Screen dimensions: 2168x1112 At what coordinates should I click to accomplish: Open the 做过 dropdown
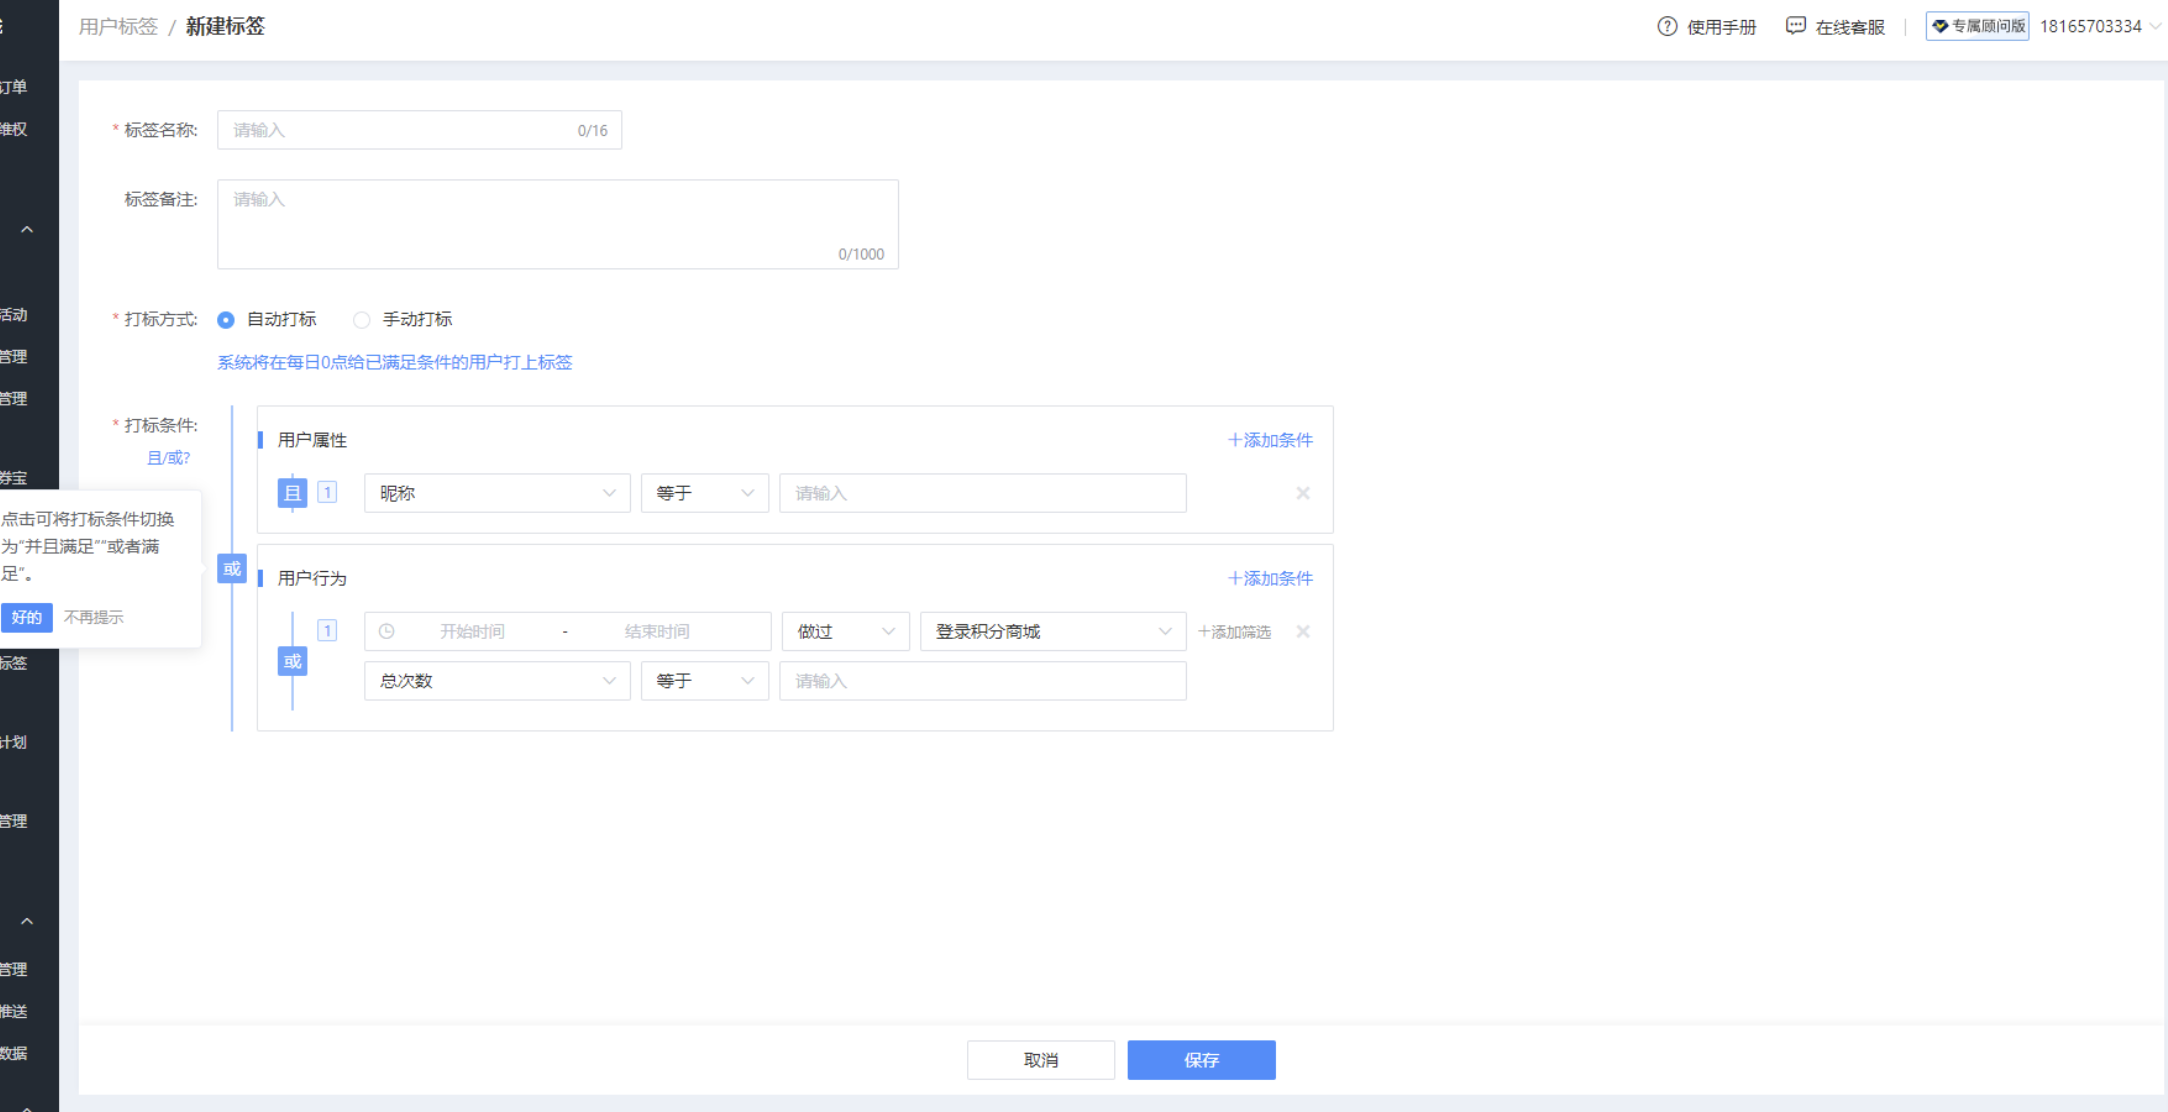point(844,632)
